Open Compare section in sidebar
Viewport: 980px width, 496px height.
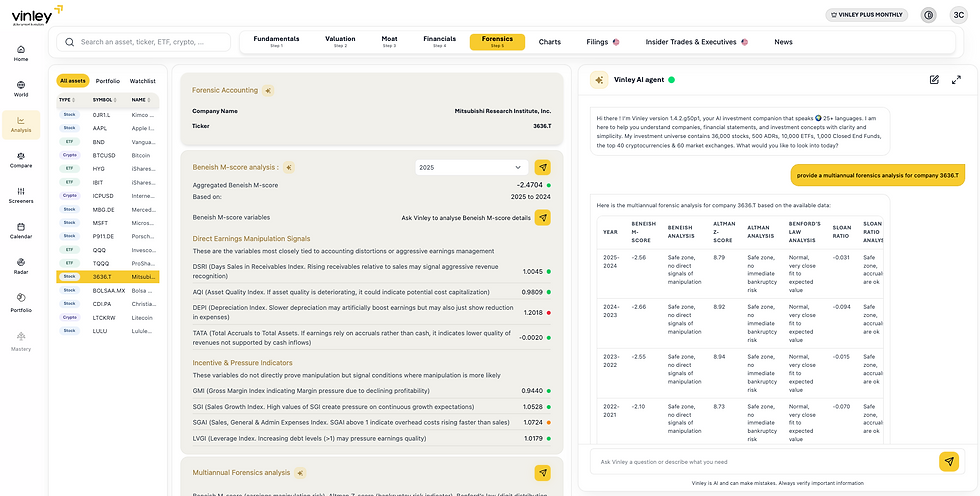[x=21, y=160]
